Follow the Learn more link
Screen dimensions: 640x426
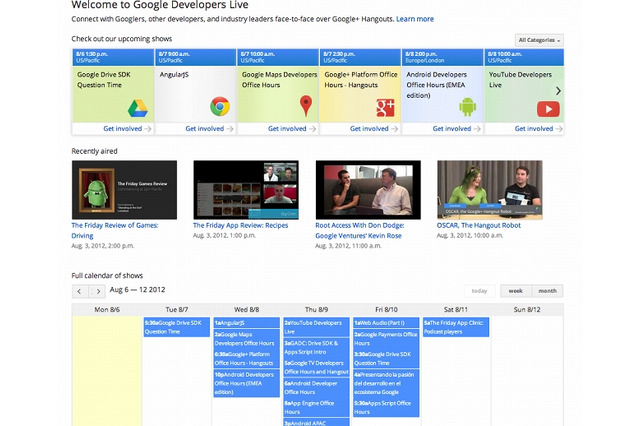pyautogui.click(x=415, y=19)
